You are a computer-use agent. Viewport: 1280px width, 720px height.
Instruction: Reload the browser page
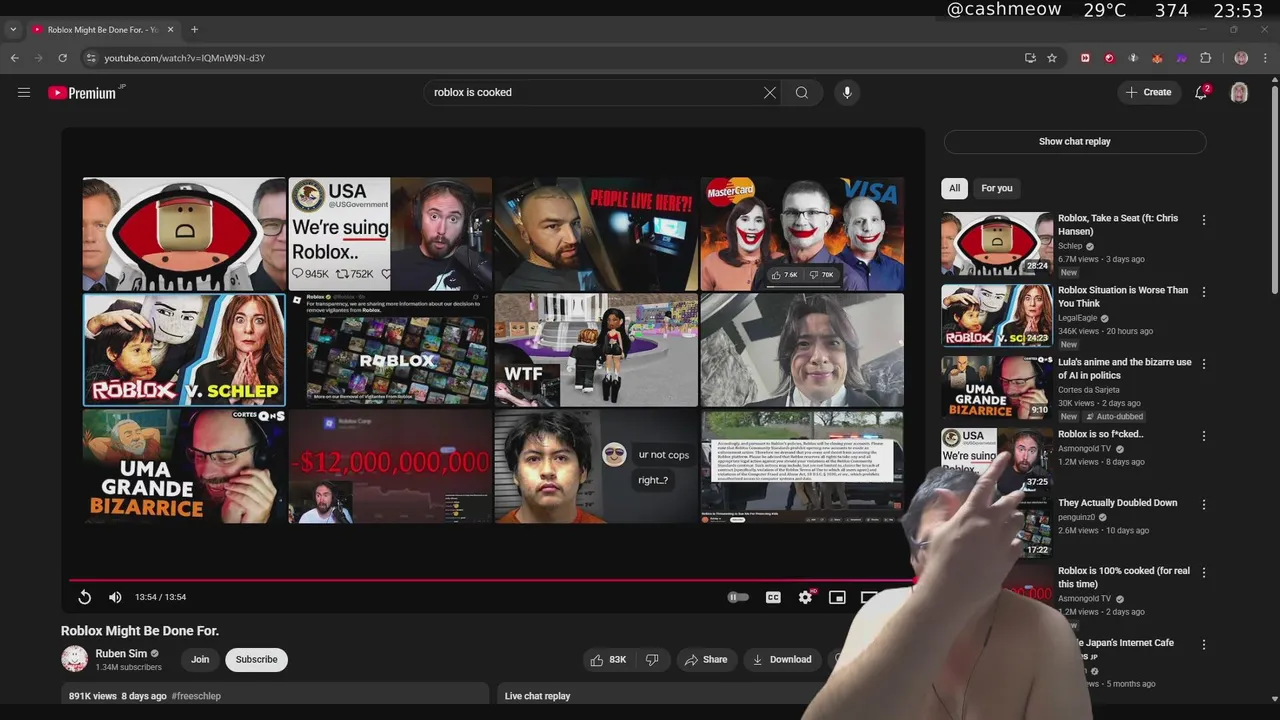62,58
